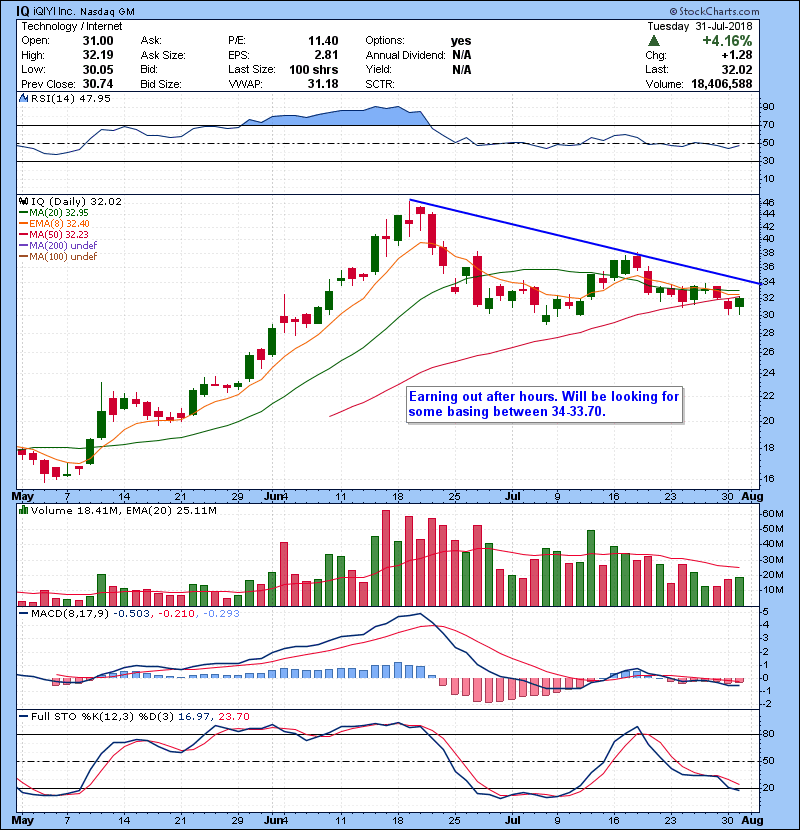This screenshot has height=830, width=800.
Task: Click the blue descending trendline
Action: pos(585,241)
